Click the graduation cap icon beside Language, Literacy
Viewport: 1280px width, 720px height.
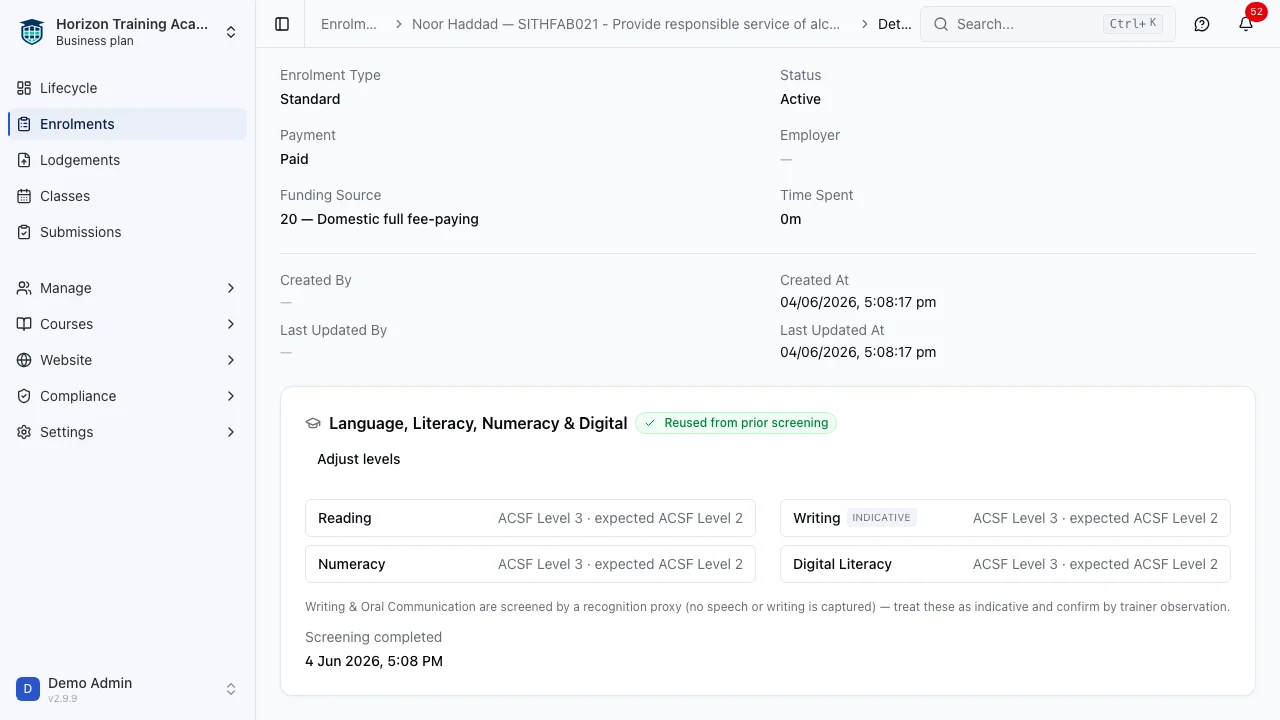[313, 423]
